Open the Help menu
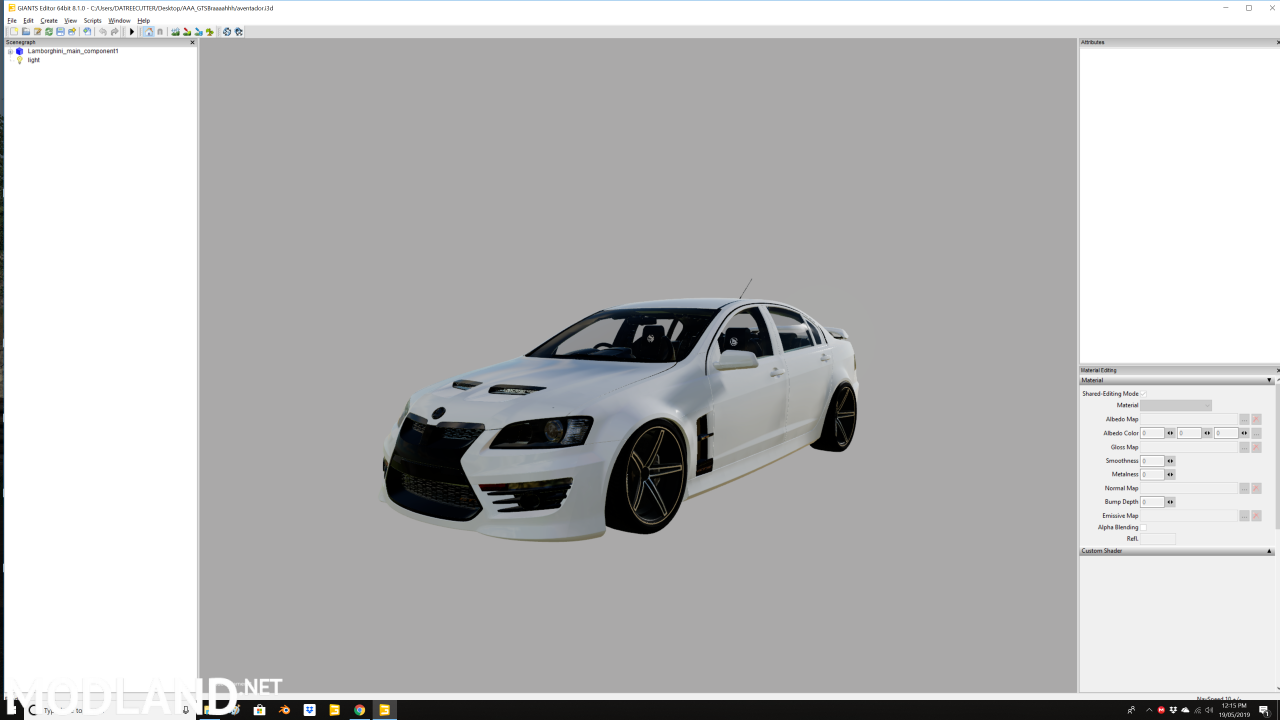 point(144,20)
